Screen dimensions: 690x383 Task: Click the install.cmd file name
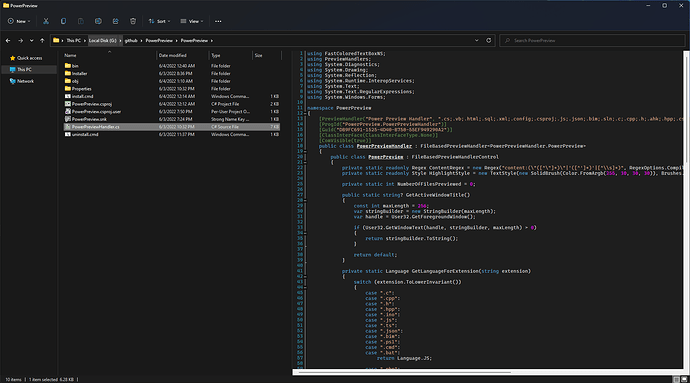point(83,96)
